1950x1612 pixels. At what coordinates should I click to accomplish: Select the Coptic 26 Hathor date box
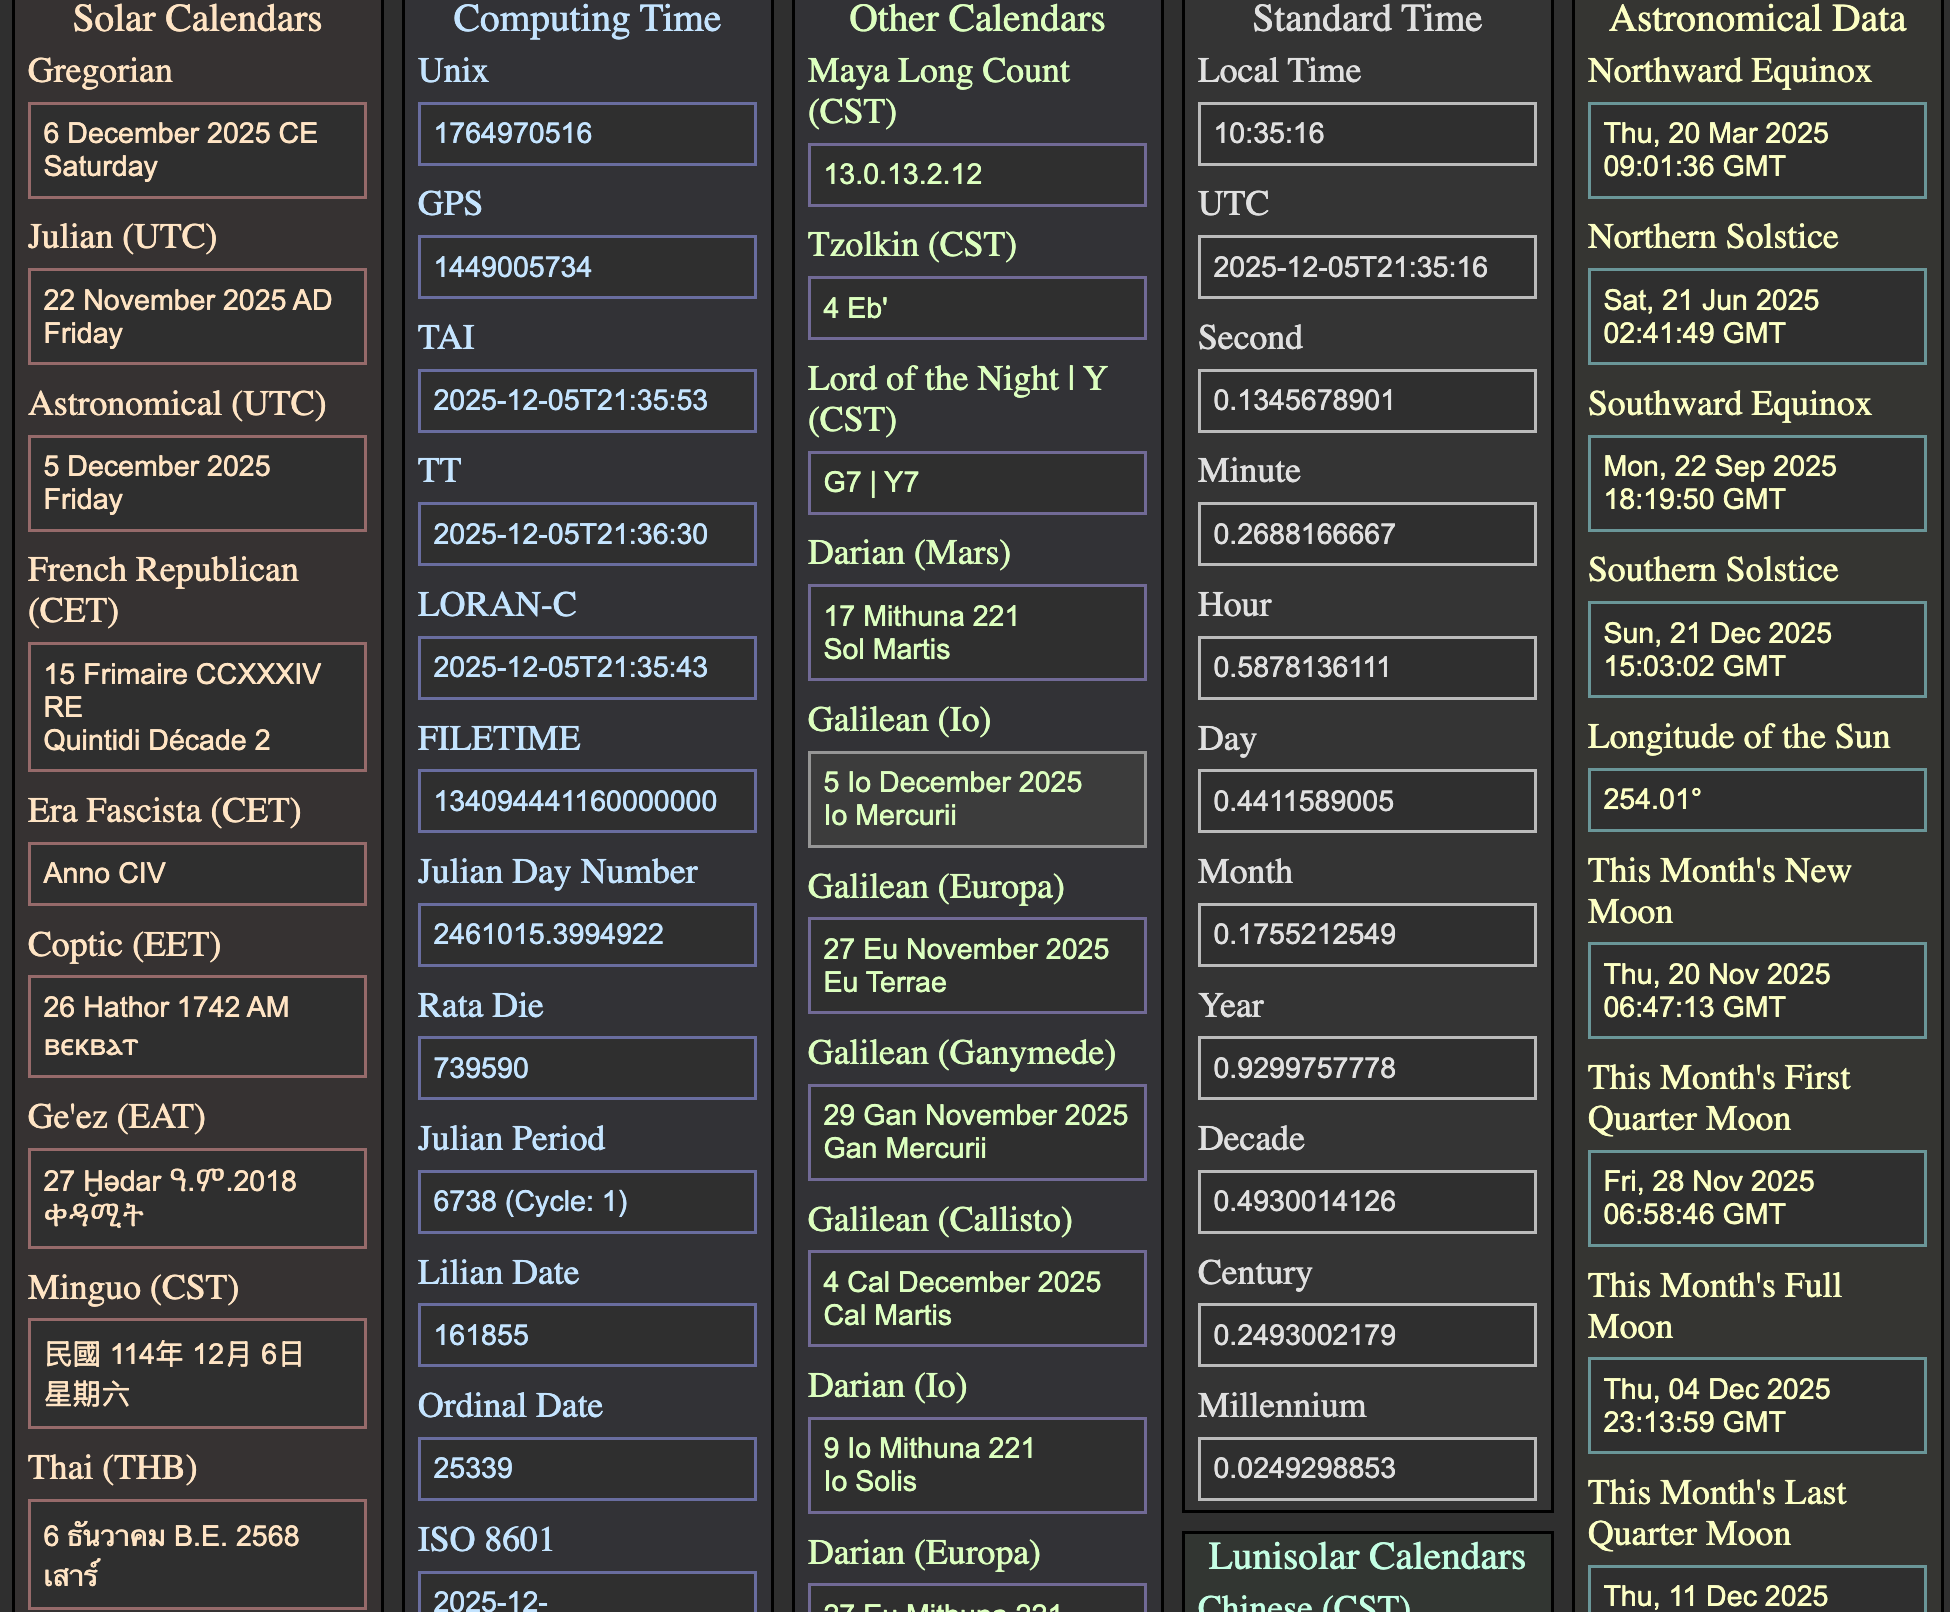(197, 1026)
